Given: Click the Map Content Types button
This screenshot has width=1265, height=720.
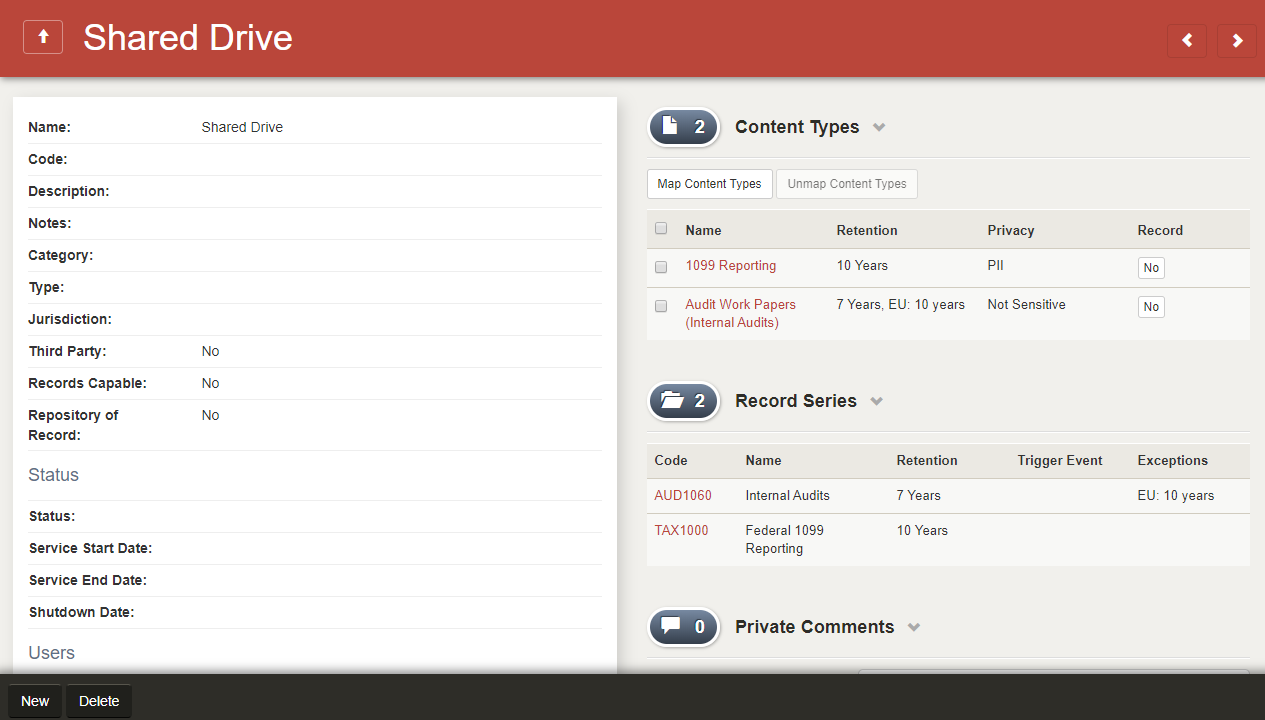Looking at the screenshot, I should click(709, 184).
